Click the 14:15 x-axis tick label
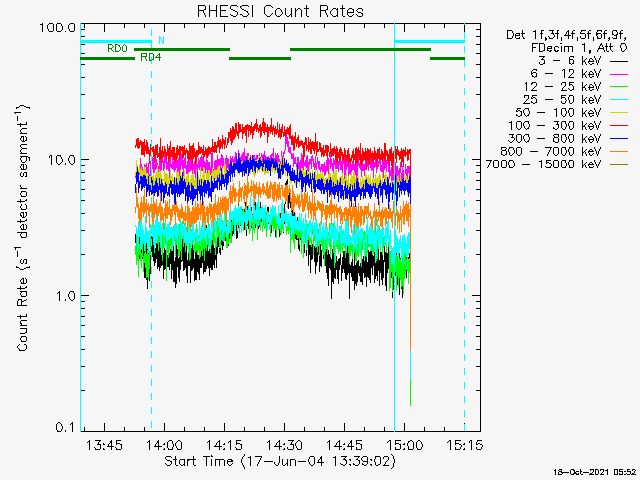Viewport: 640px width, 480px height. (x=224, y=445)
